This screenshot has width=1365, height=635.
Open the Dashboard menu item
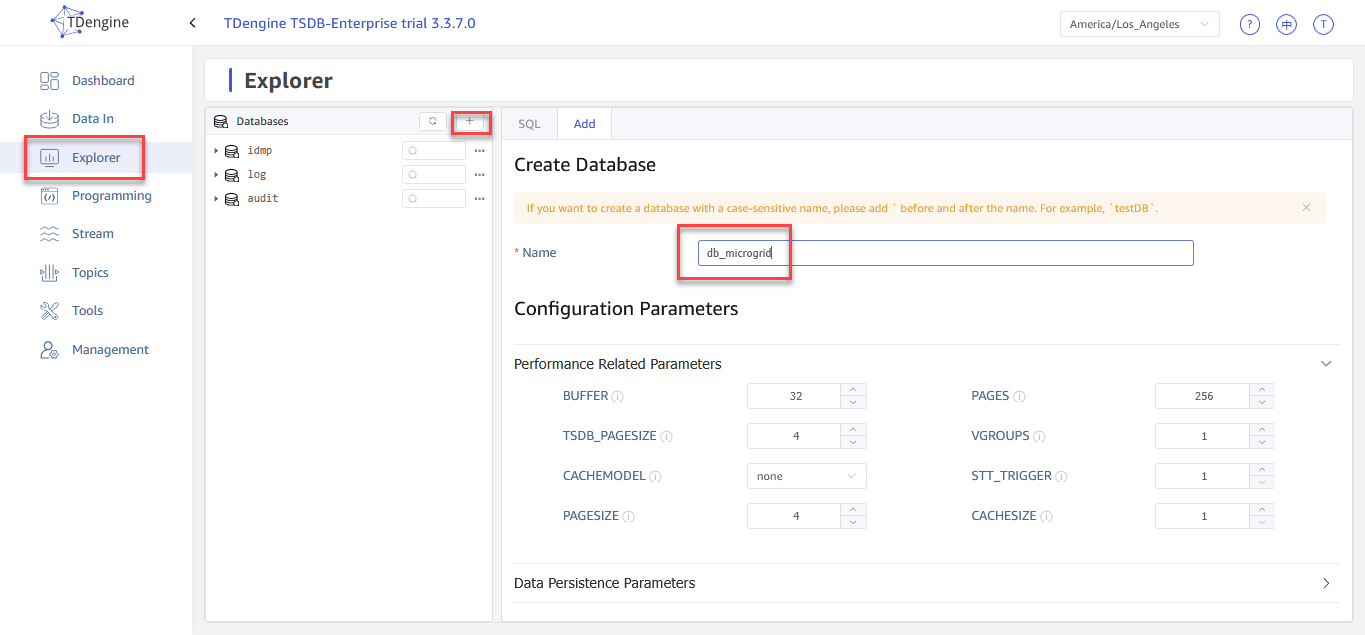(x=102, y=80)
